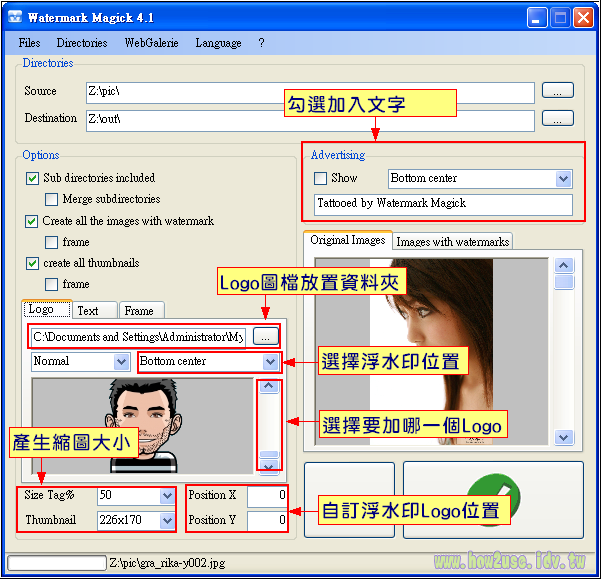Click the Tattooed by Watermark Magick field
The image size is (601, 579).
443,204
